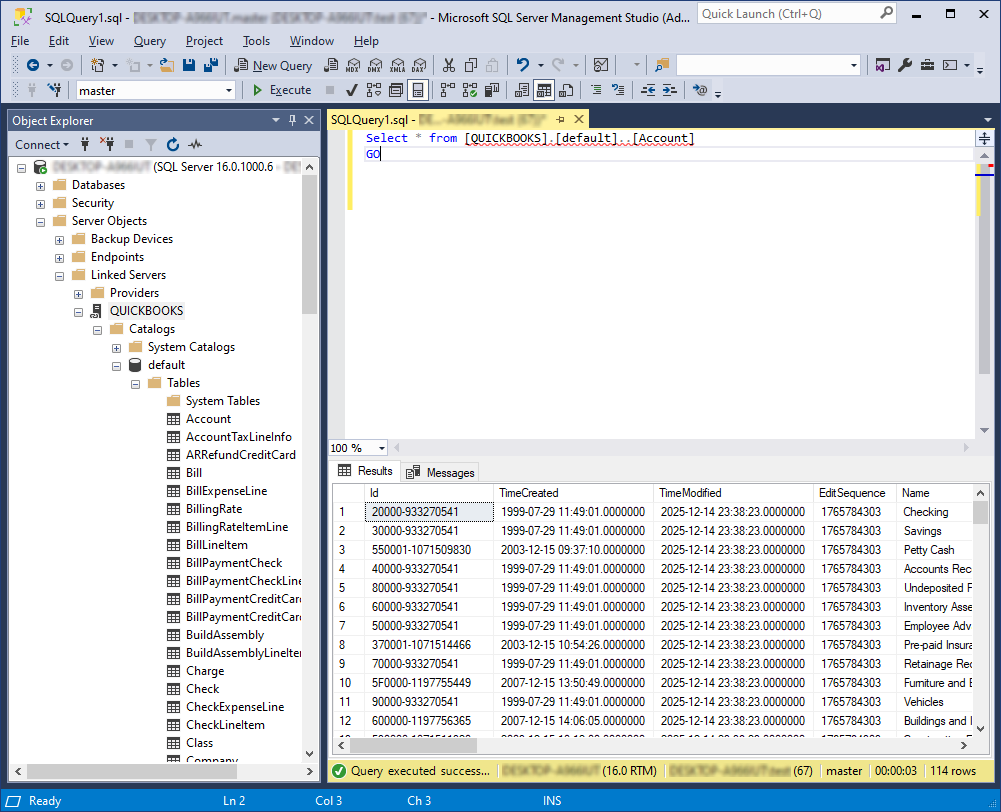
Task: Open the Connect dropdown in Object Explorer
Action: [42, 144]
